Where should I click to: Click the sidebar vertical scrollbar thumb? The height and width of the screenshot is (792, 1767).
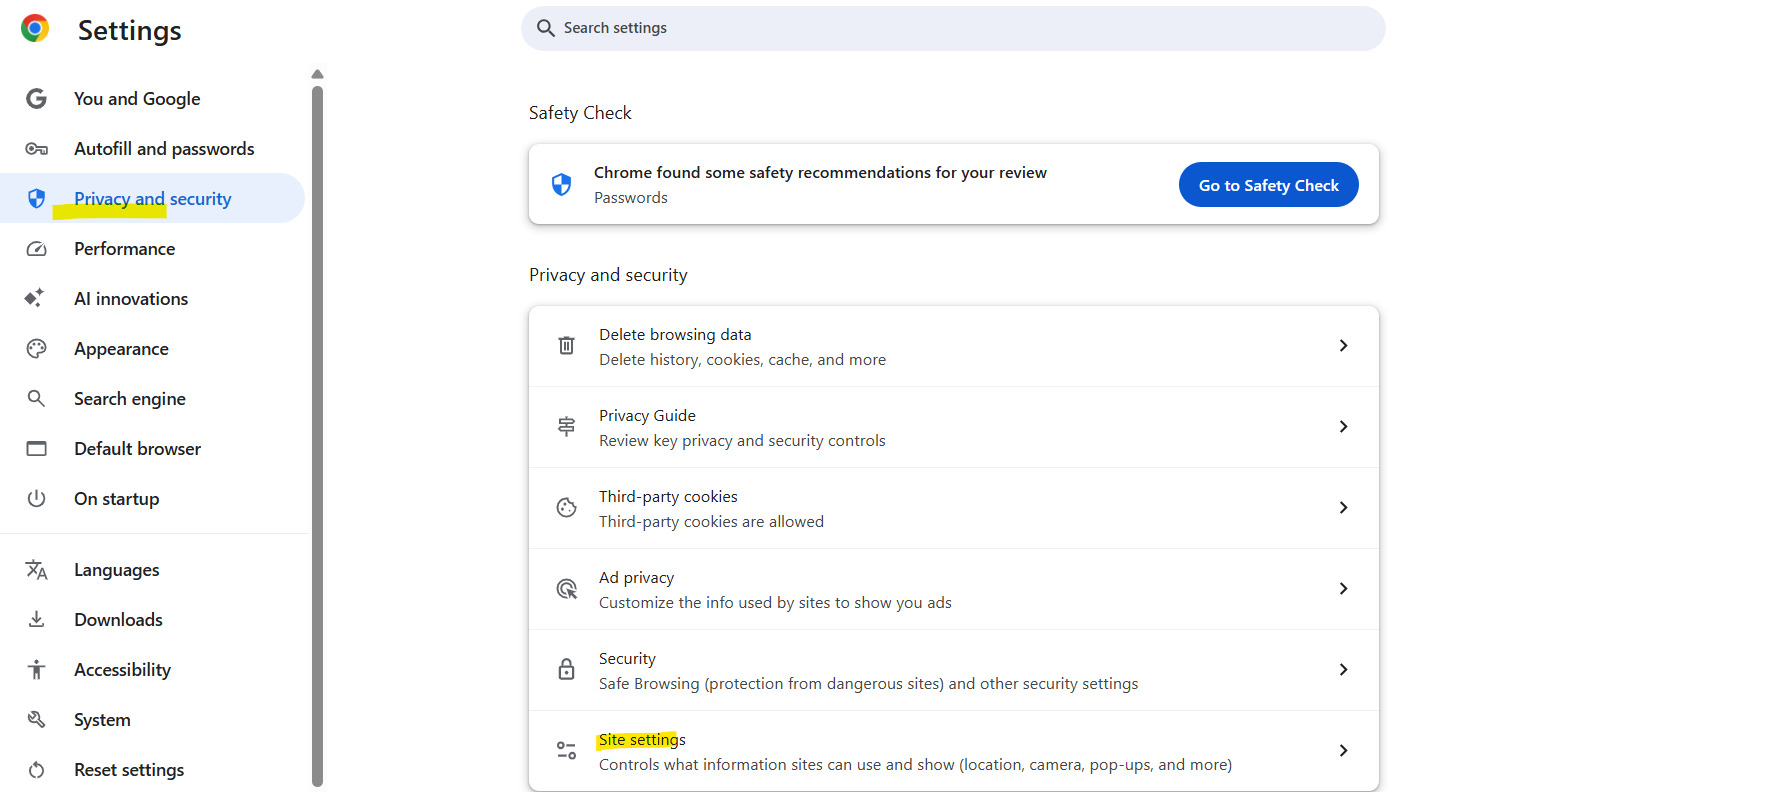[317, 436]
